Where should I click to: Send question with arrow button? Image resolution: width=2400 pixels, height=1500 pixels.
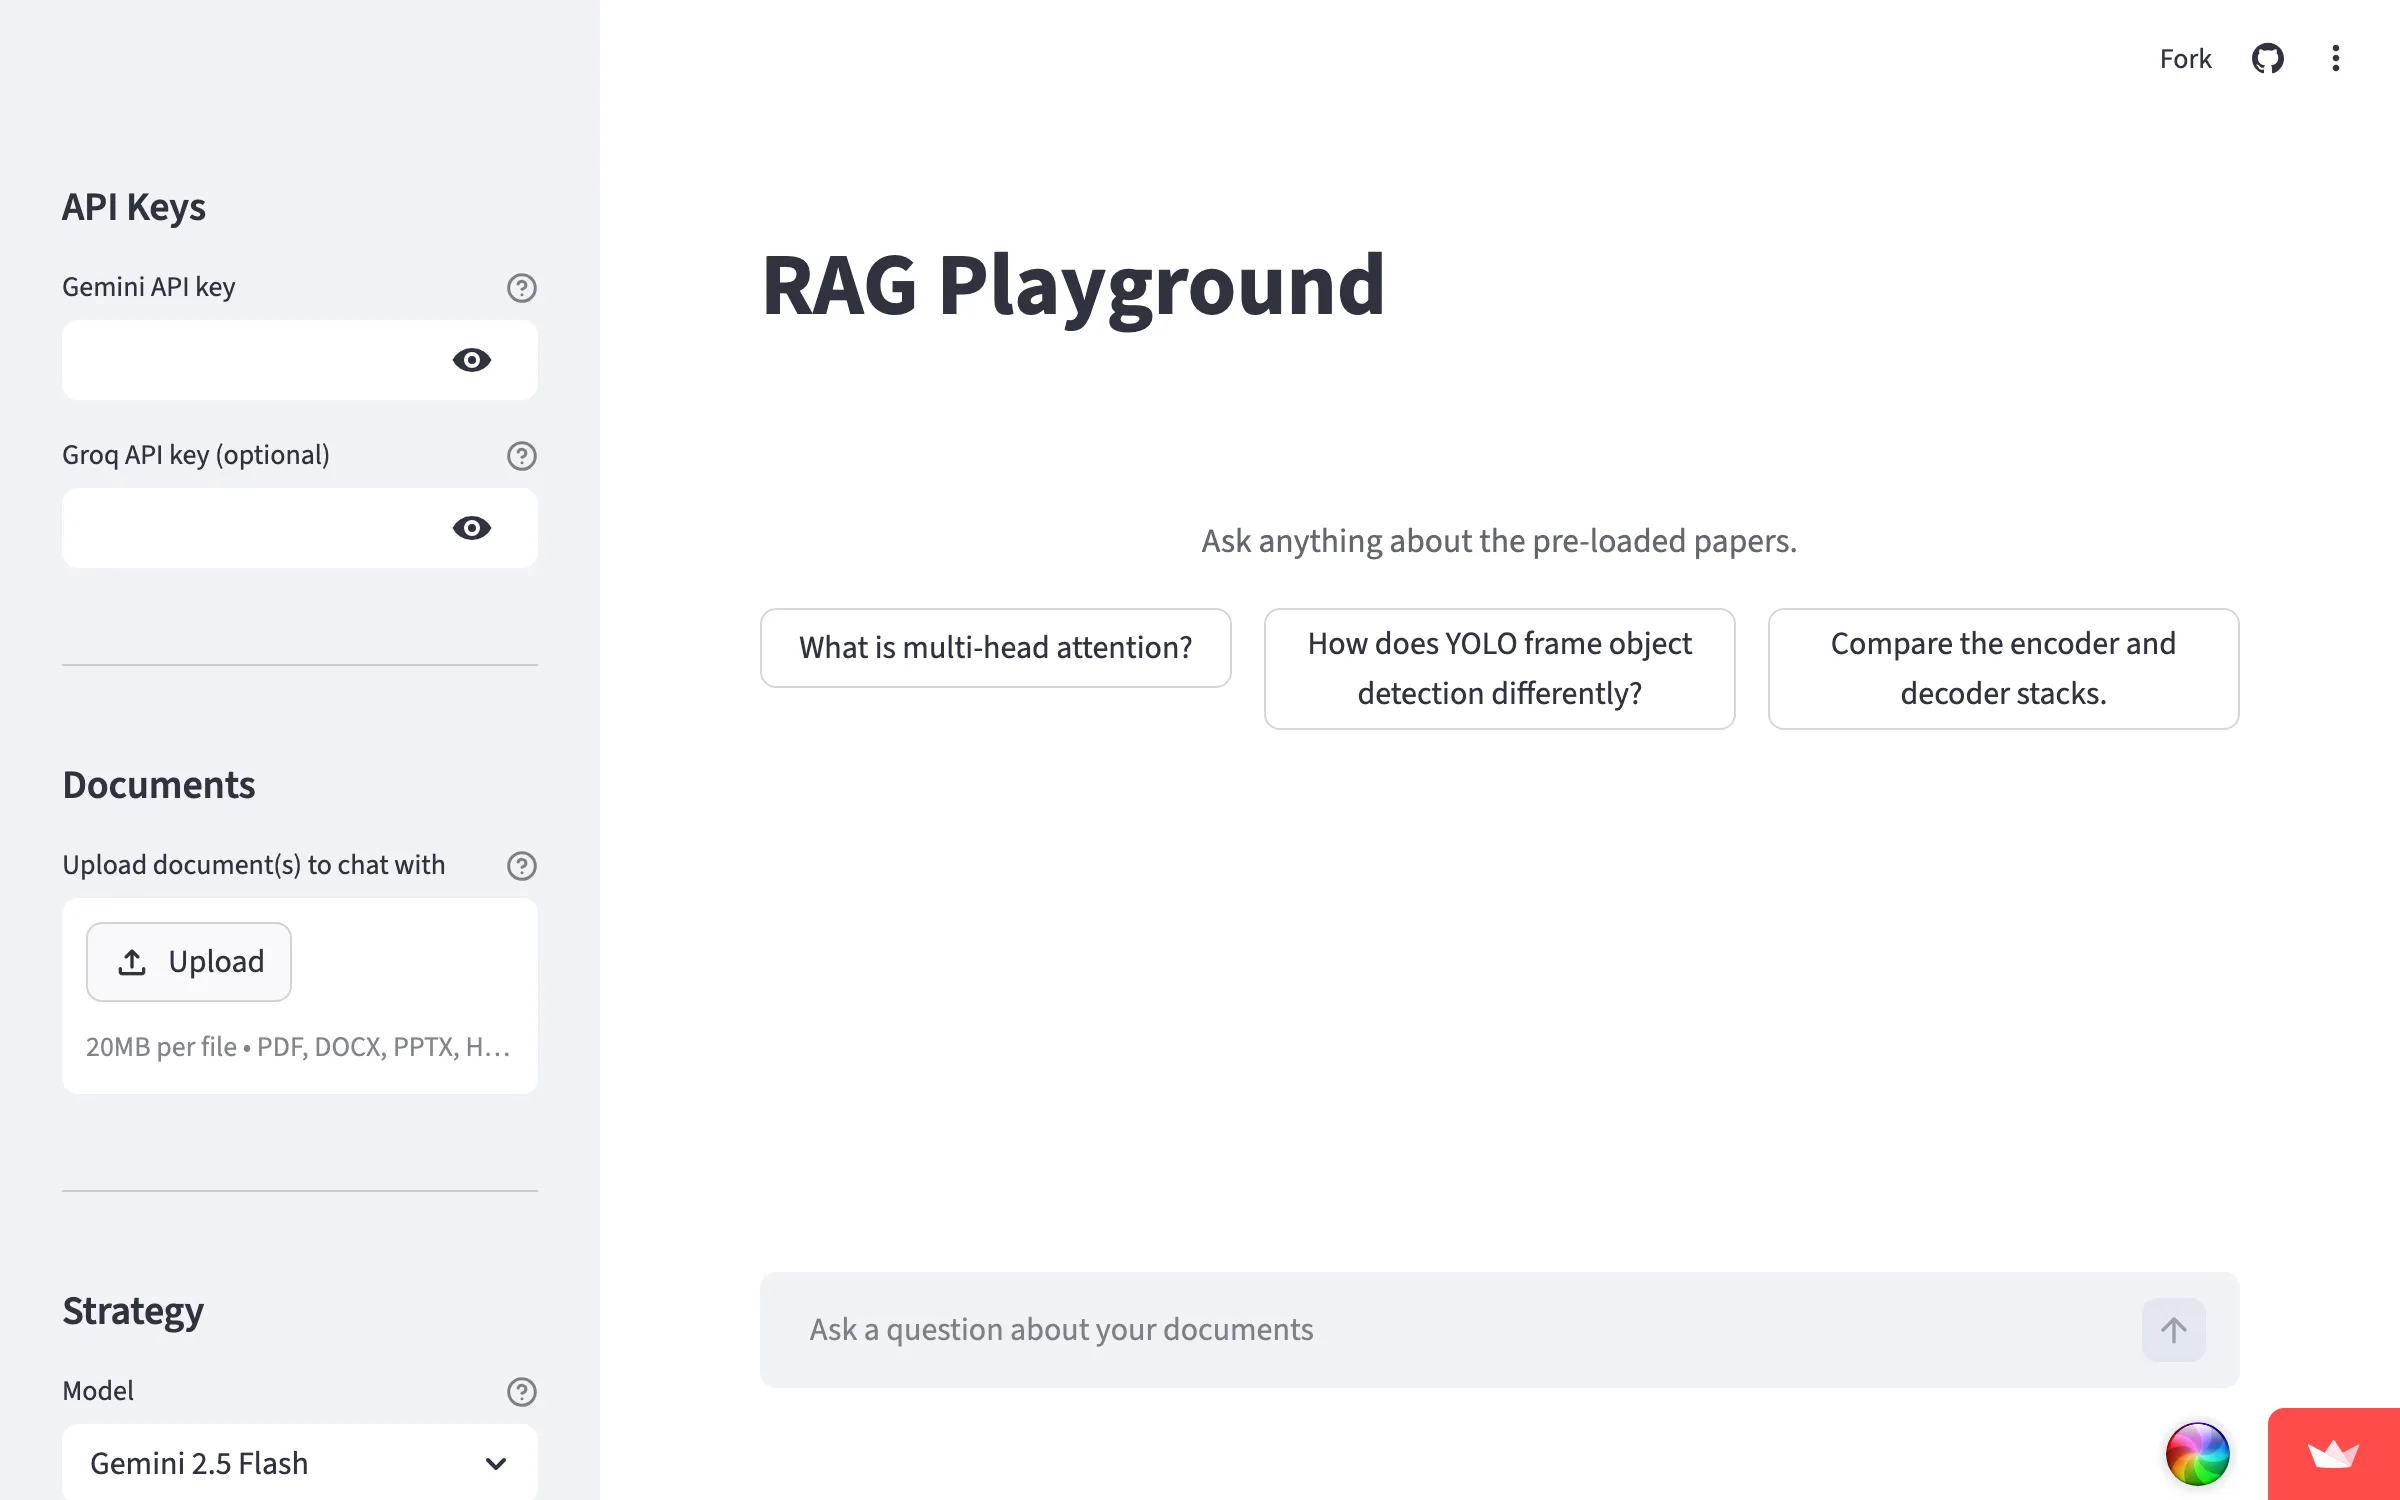click(2173, 1330)
